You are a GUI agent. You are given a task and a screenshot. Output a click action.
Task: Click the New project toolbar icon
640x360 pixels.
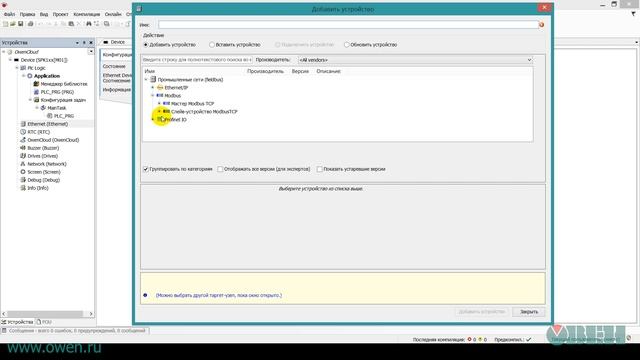tap(5, 24)
